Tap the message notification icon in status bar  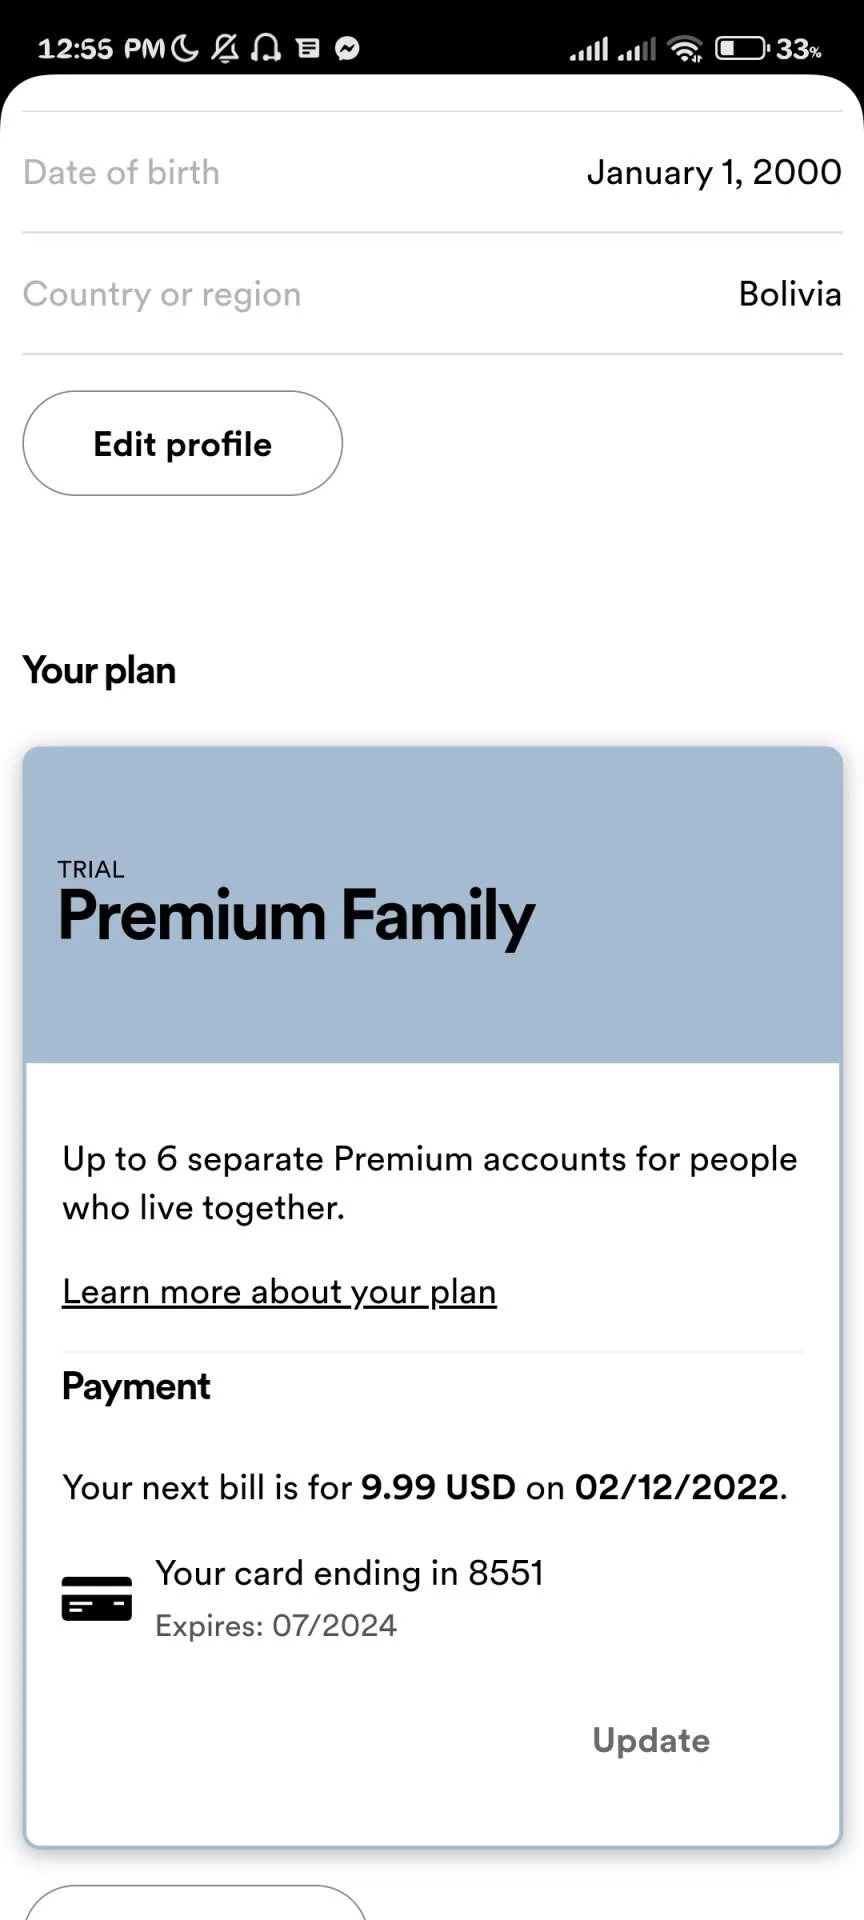click(308, 48)
